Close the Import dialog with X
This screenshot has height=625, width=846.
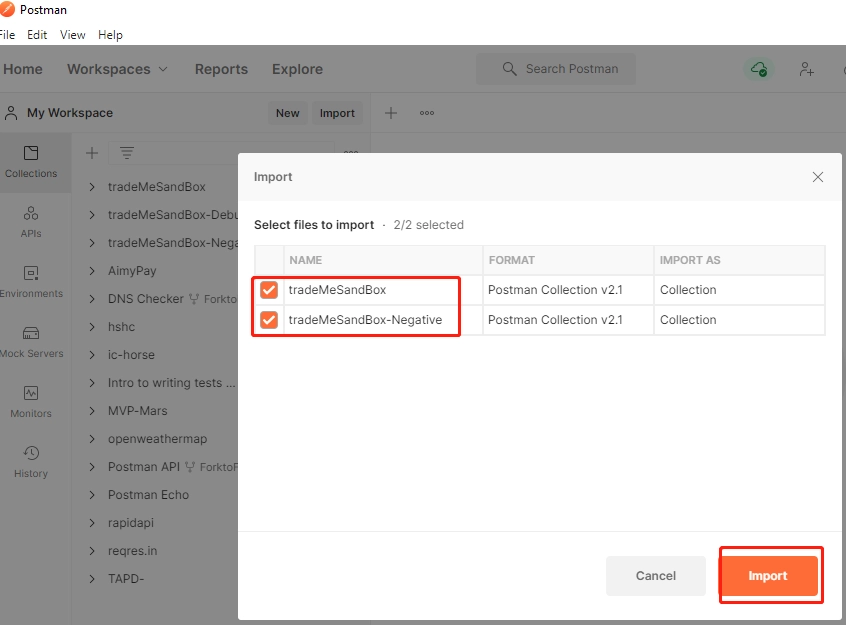click(818, 177)
